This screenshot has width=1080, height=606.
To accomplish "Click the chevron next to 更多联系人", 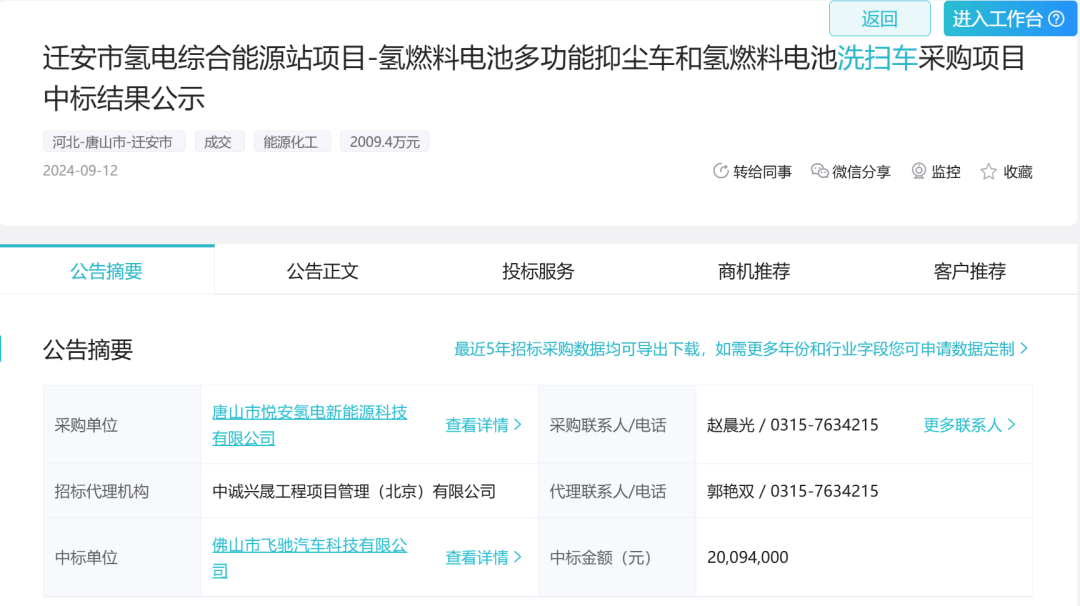I will [x=1012, y=425].
